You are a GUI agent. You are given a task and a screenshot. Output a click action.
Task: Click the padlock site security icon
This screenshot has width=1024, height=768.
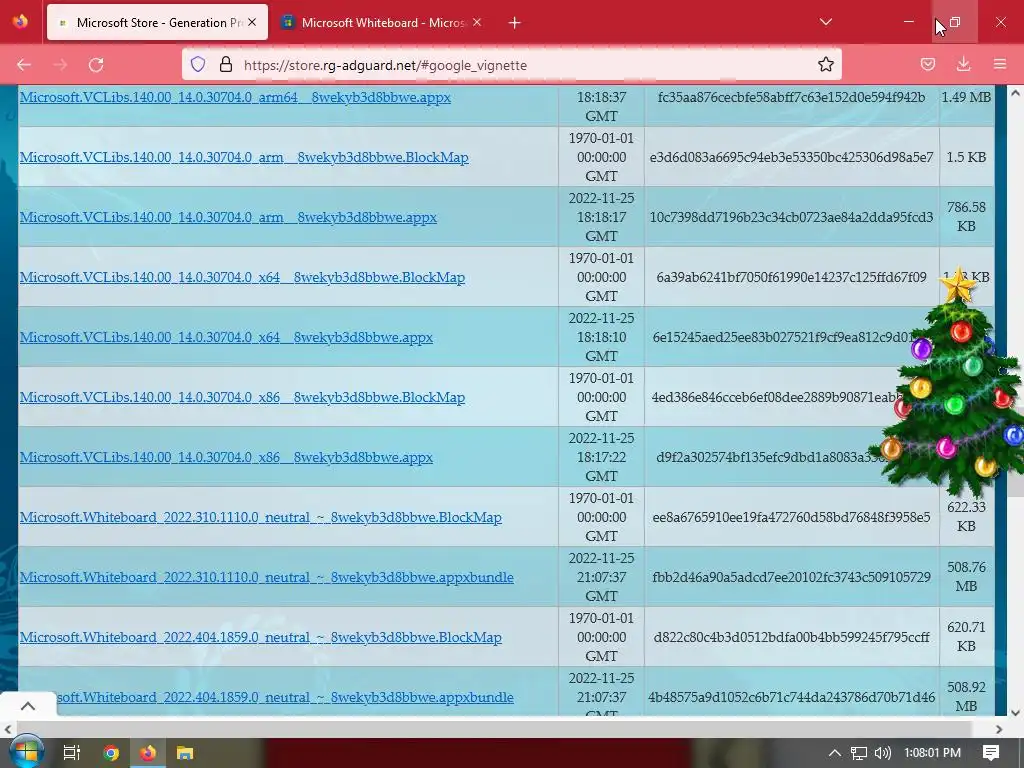(x=226, y=64)
